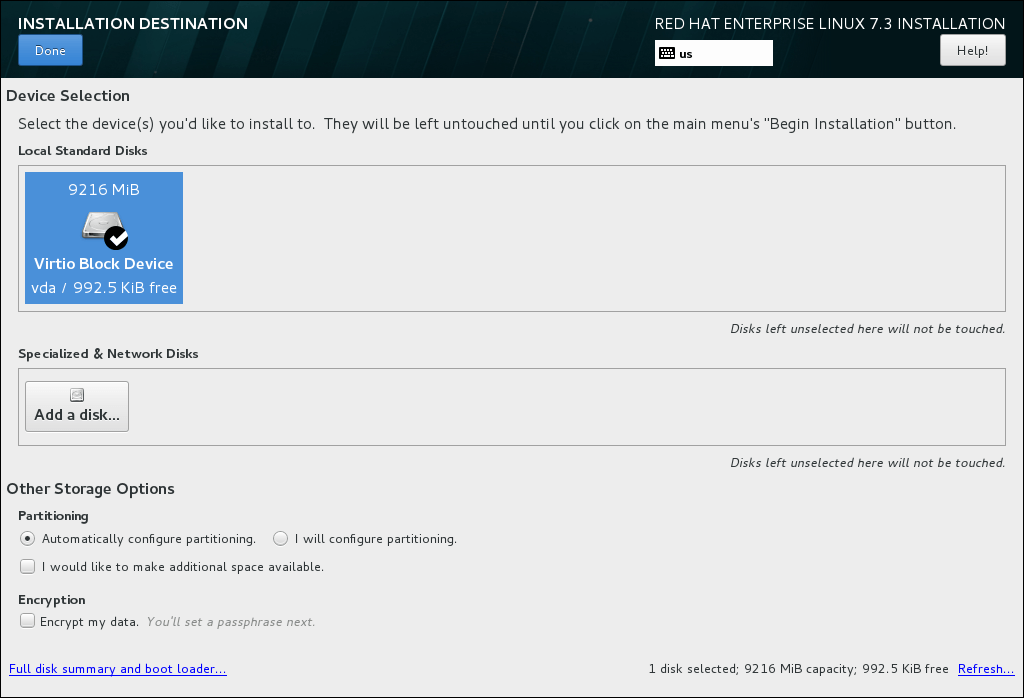Click RED HAT ENTERPRISE LINUX 7.3 INSTALLATION text

[x=829, y=24]
